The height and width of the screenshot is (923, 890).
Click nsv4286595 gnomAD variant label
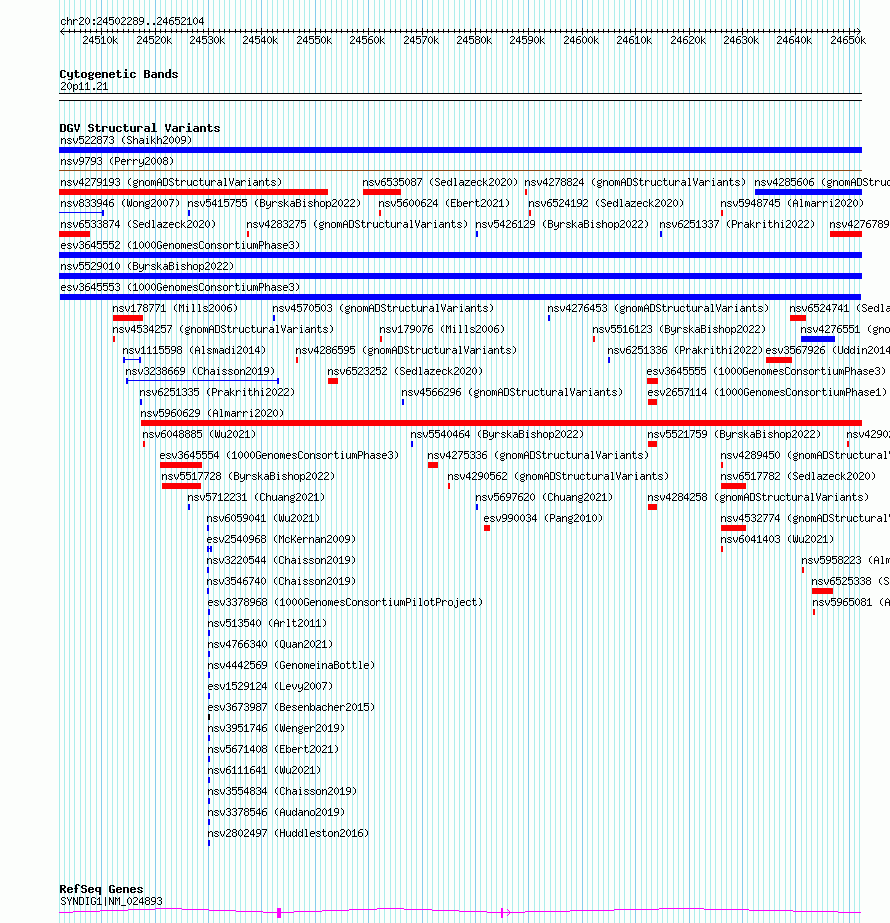point(406,350)
